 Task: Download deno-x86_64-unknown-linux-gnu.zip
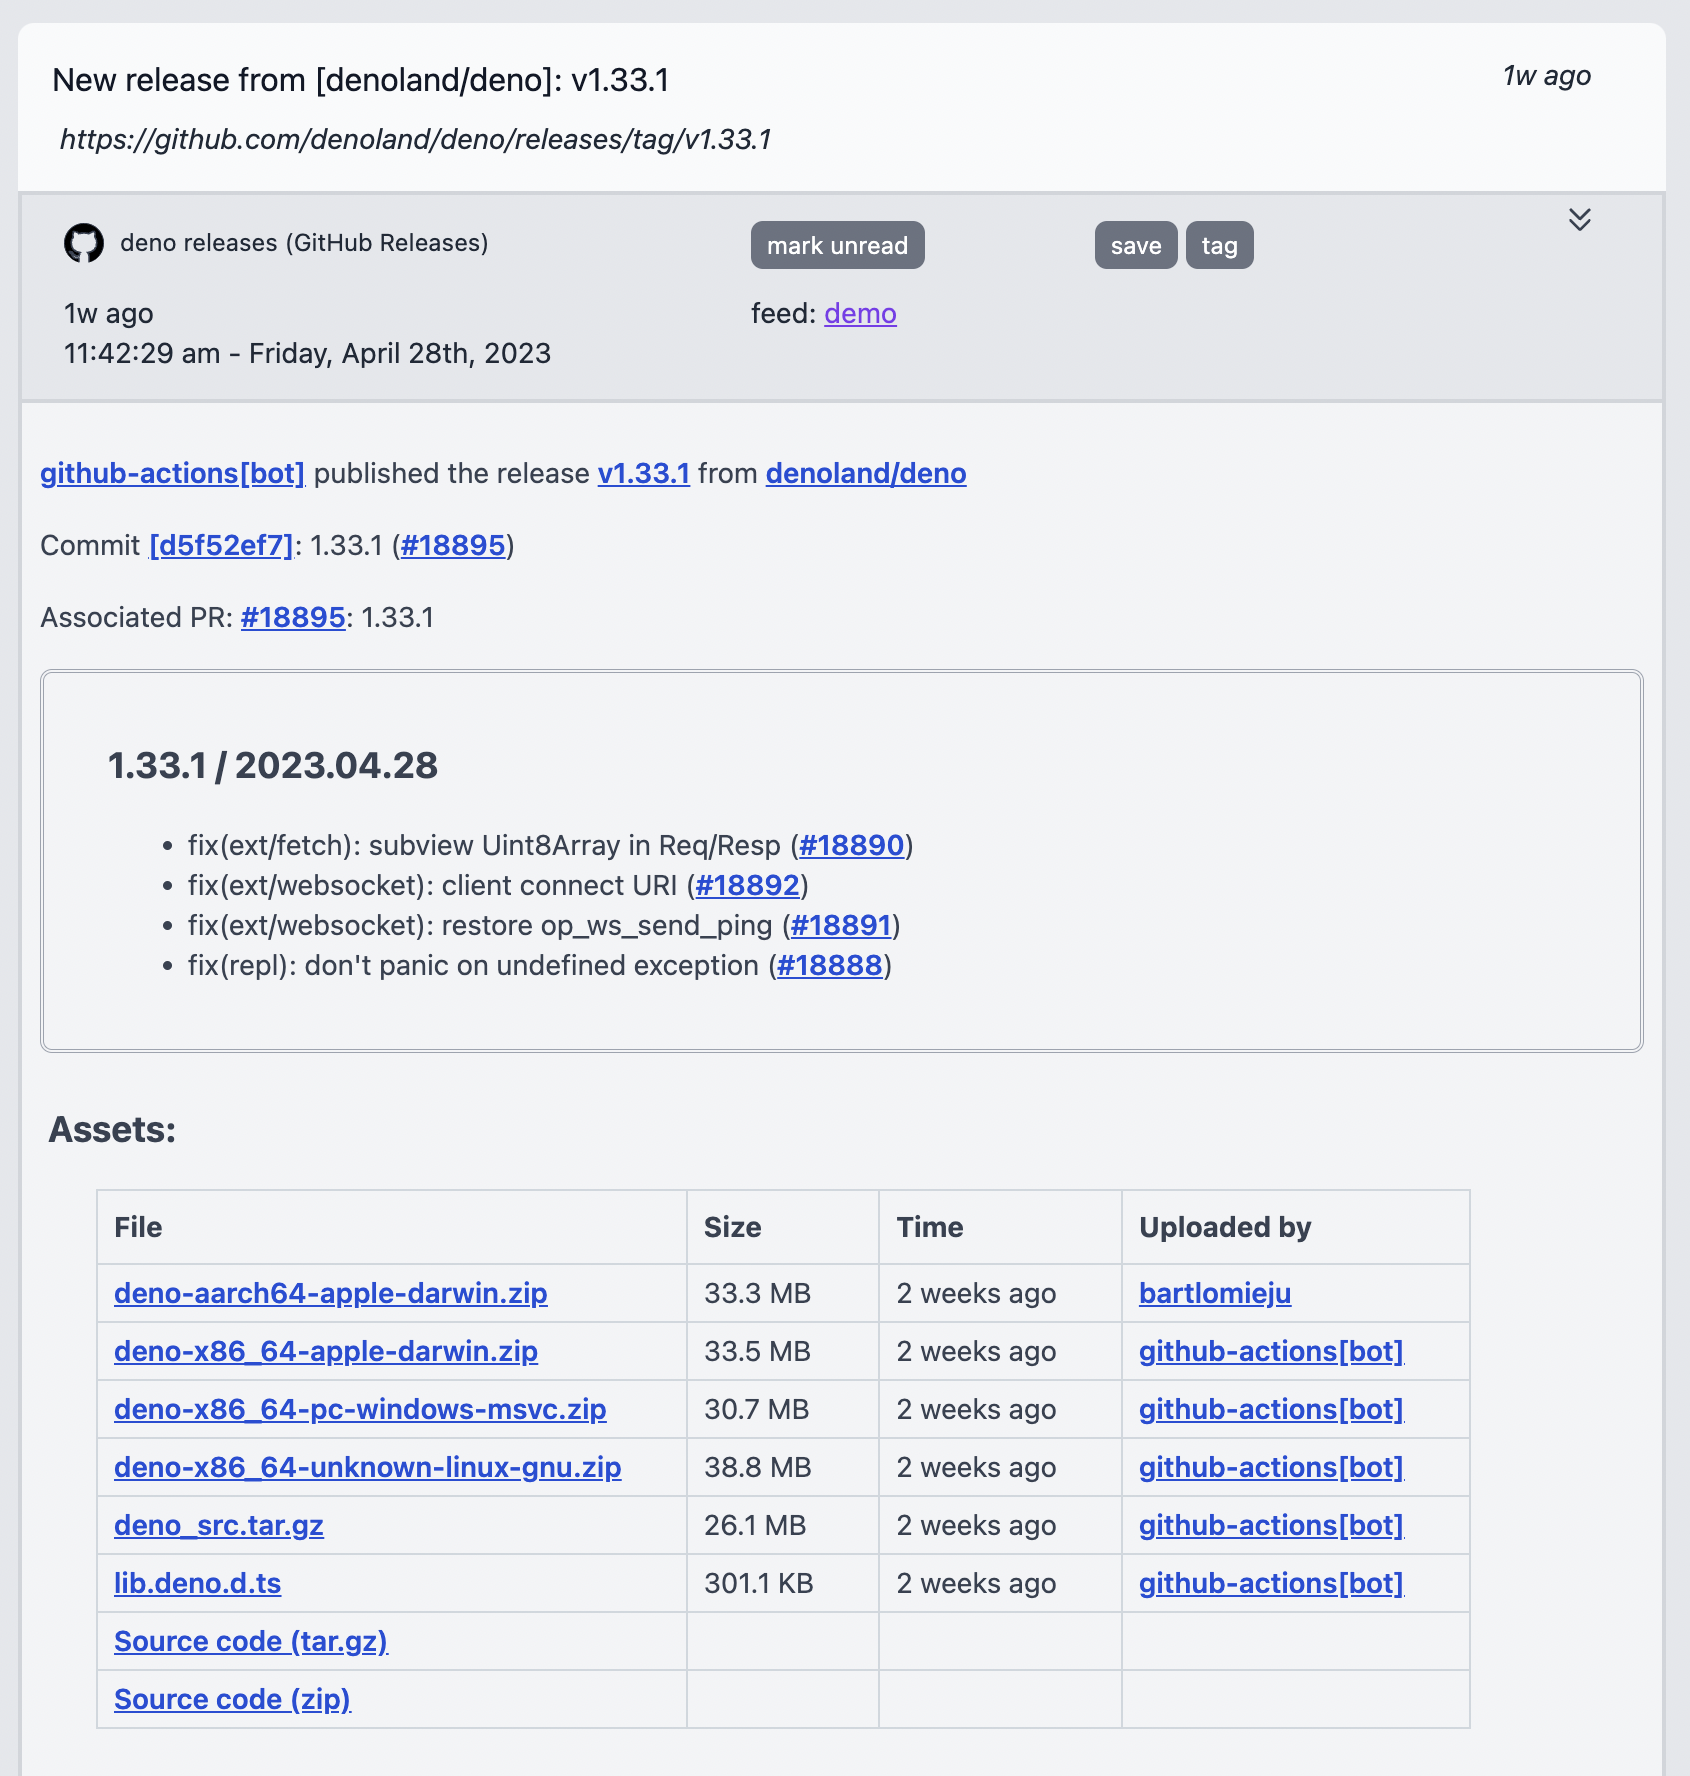coord(368,1467)
